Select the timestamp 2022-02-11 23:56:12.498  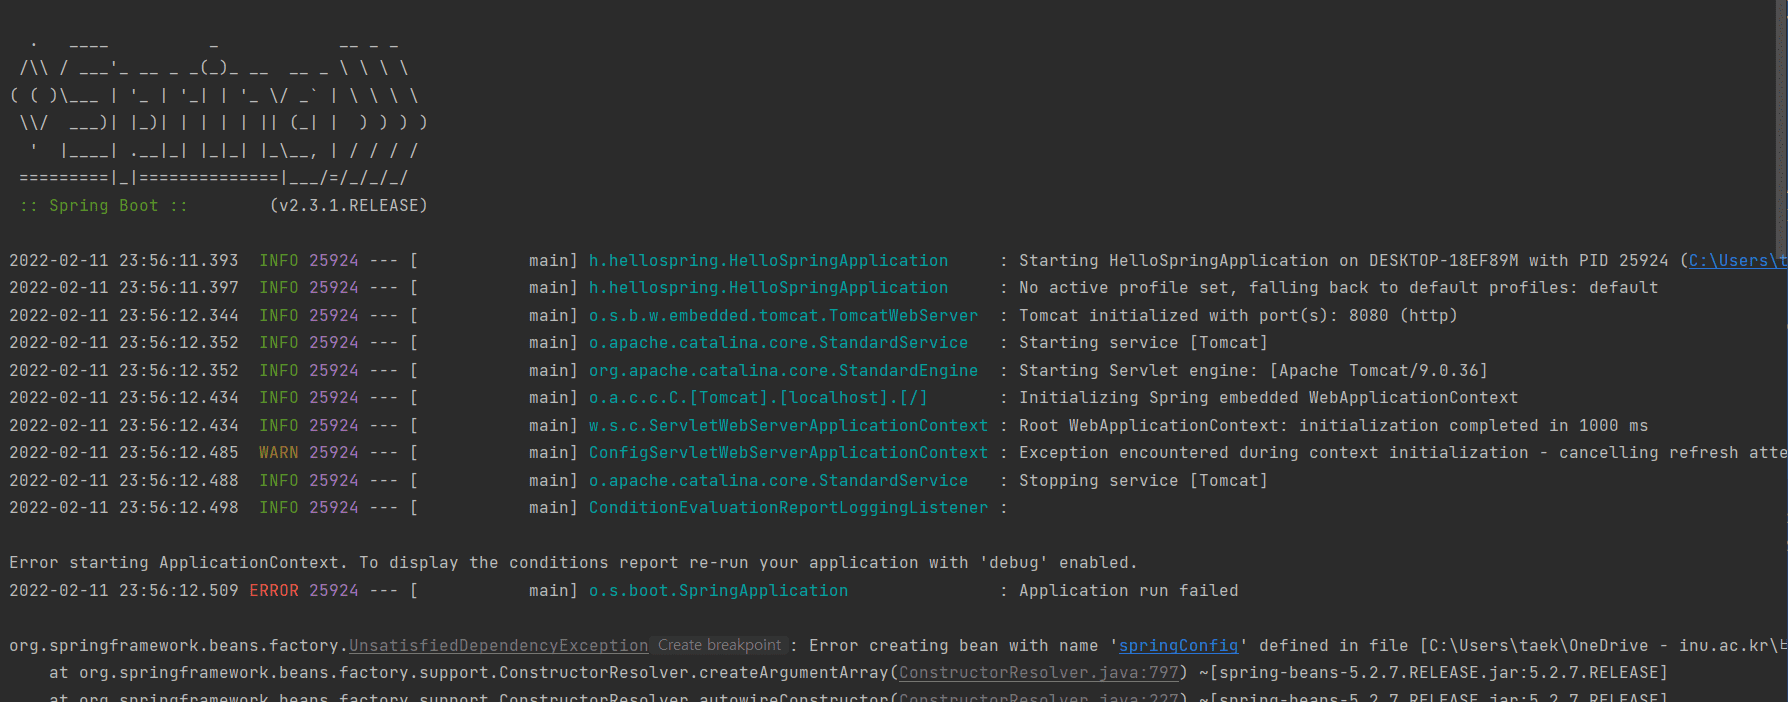pyautogui.click(x=124, y=508)
